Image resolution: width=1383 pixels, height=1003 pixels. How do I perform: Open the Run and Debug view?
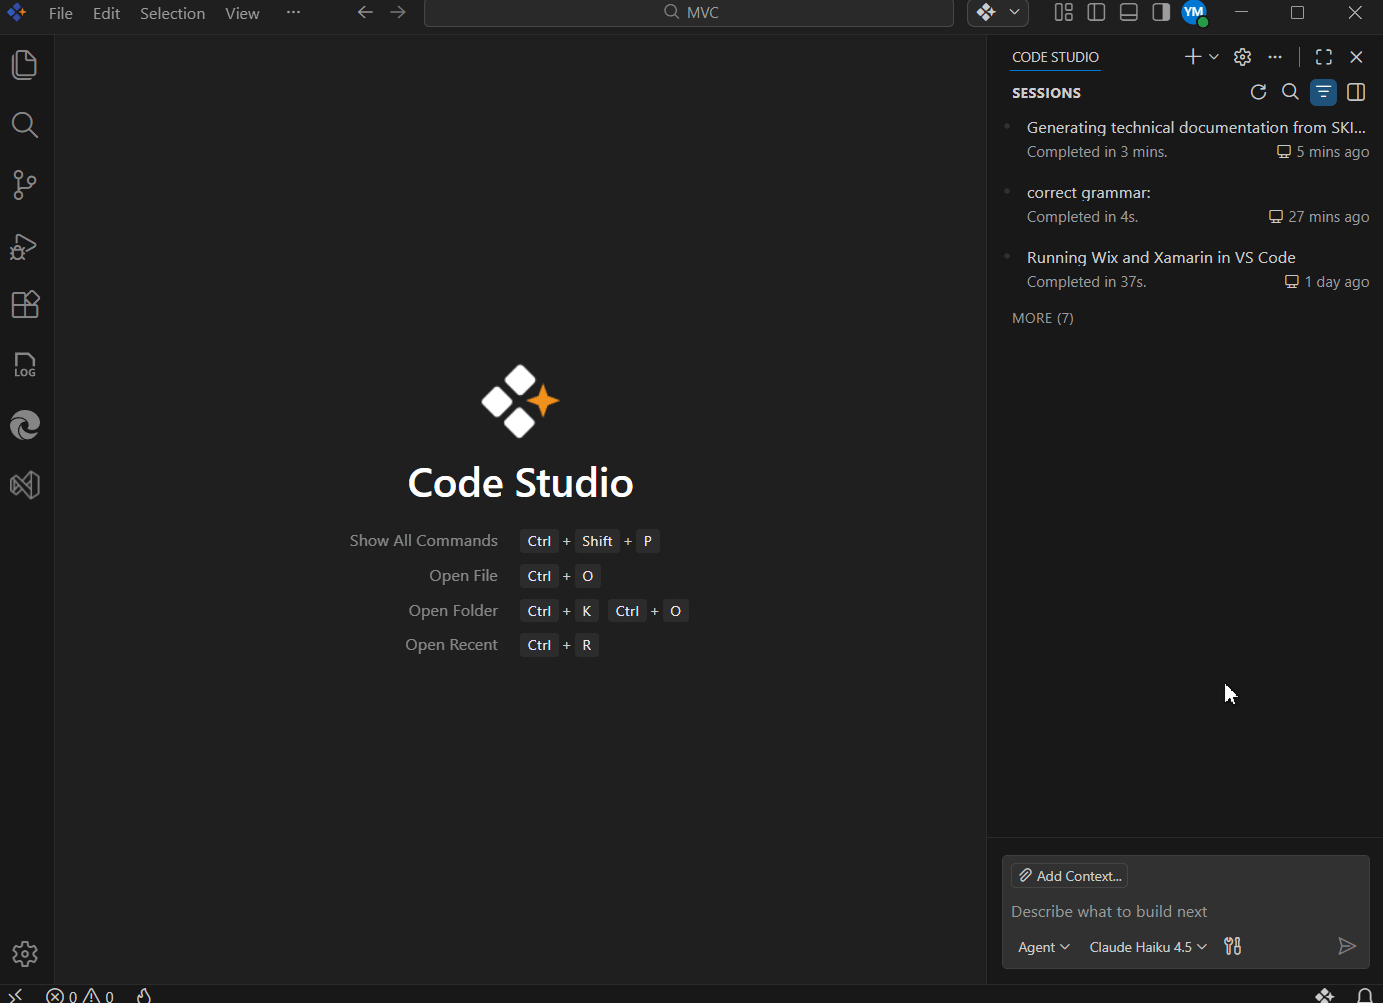tap(25, 246)
